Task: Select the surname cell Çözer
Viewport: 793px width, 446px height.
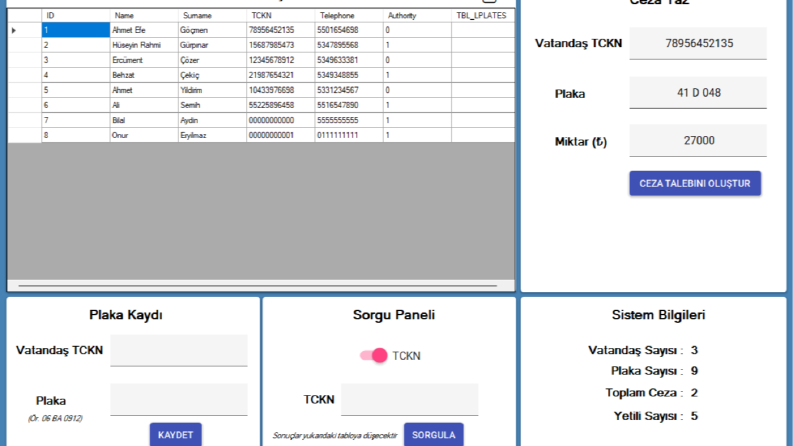Action: tap(212, 60)
